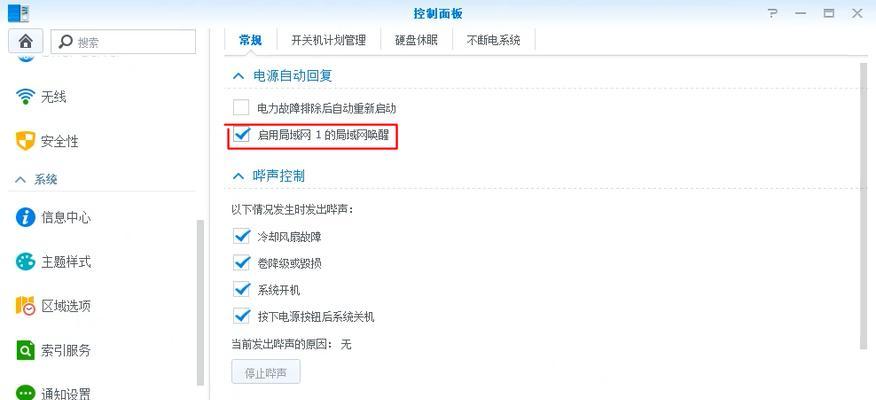This screenshot has height=400, width=876.
Task: Open the Notification (通知设置) chat icon
Action: 25,393
